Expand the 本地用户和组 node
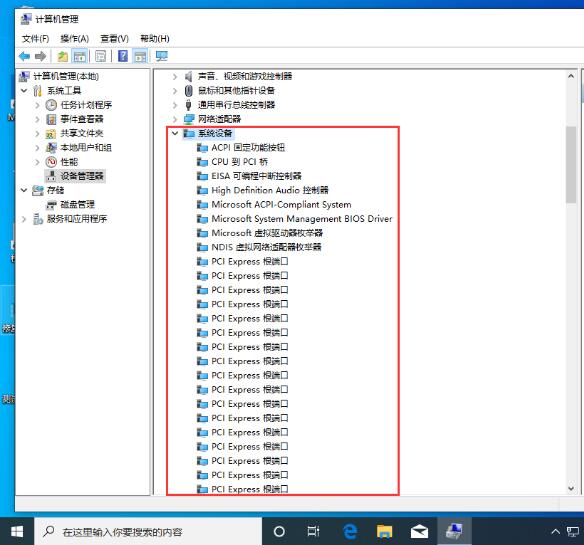Image resolution: width=584 pixels, height=545 pixels. tap(38, 148)
